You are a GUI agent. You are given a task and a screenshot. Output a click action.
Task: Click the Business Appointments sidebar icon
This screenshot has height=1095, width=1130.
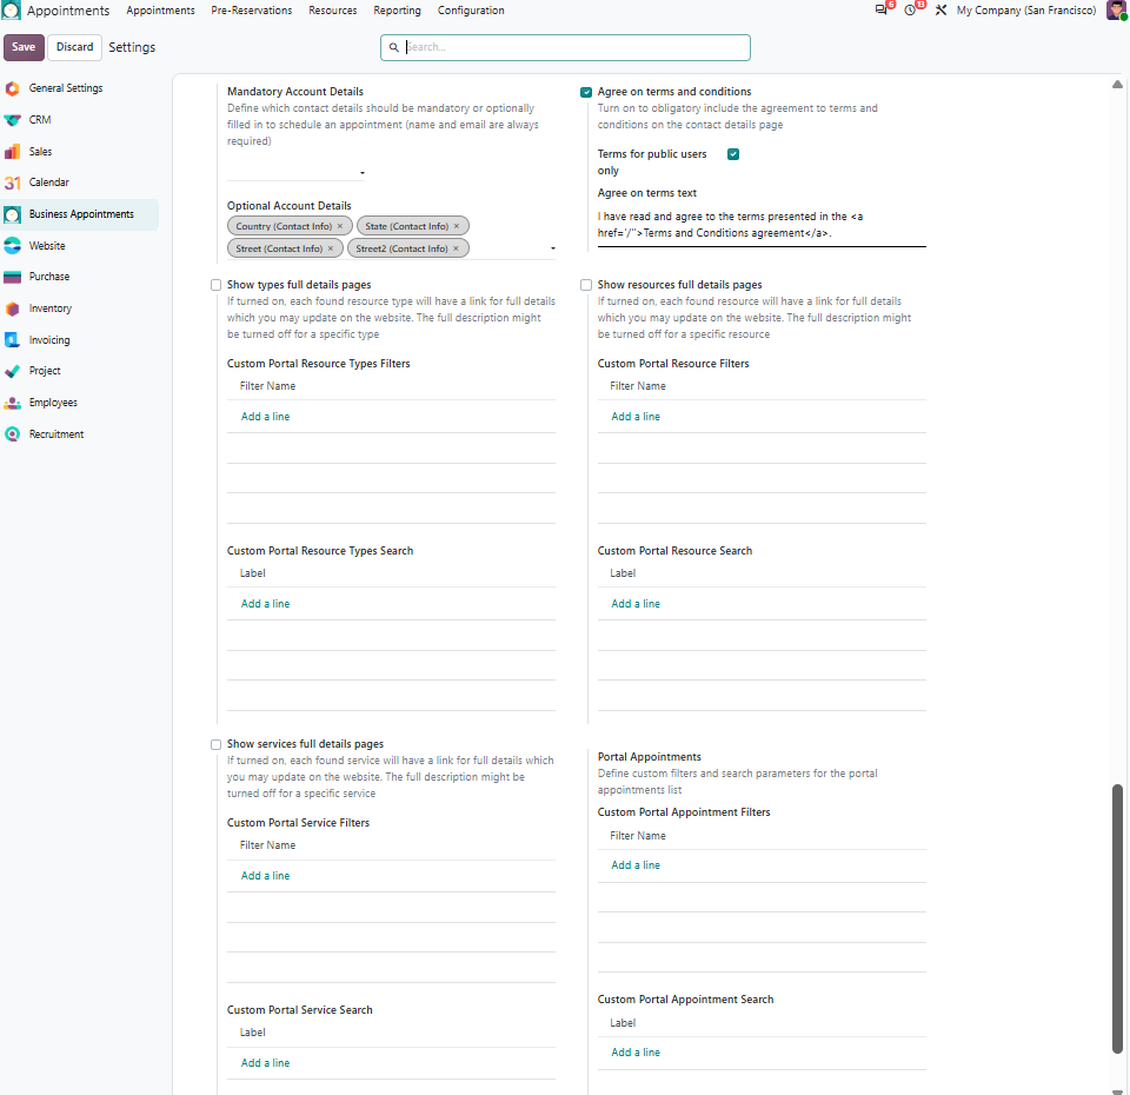point(12,215)
